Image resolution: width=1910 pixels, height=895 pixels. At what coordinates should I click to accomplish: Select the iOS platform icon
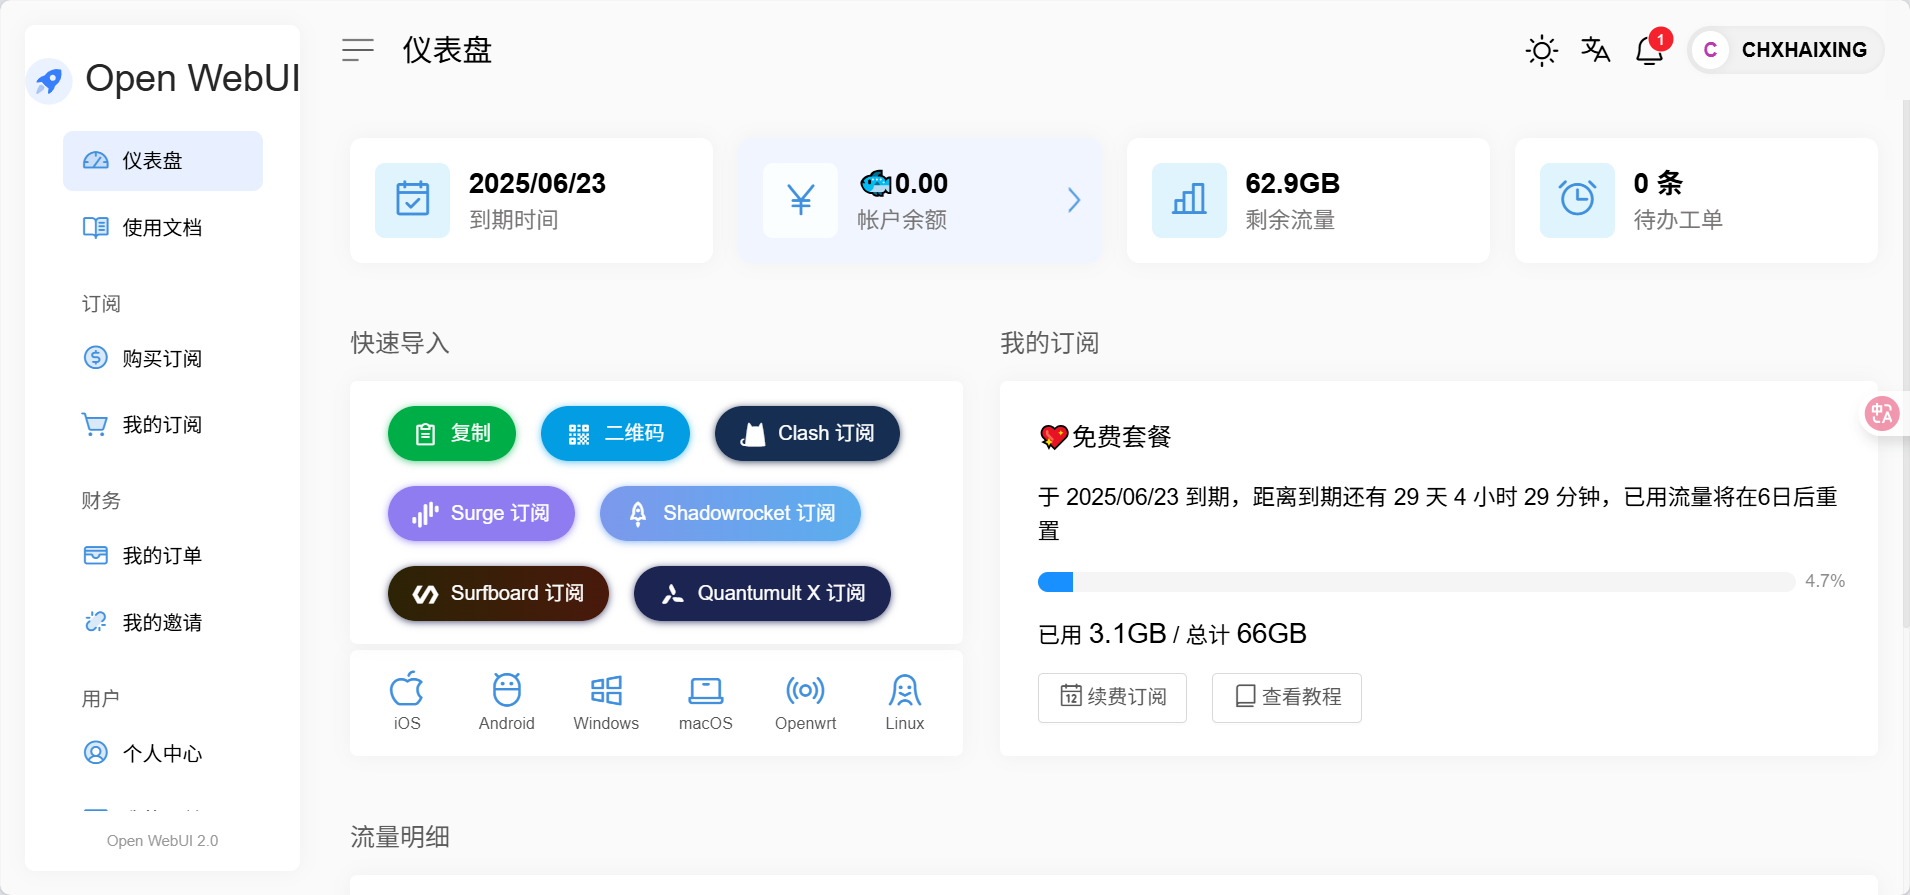[407, 702]
